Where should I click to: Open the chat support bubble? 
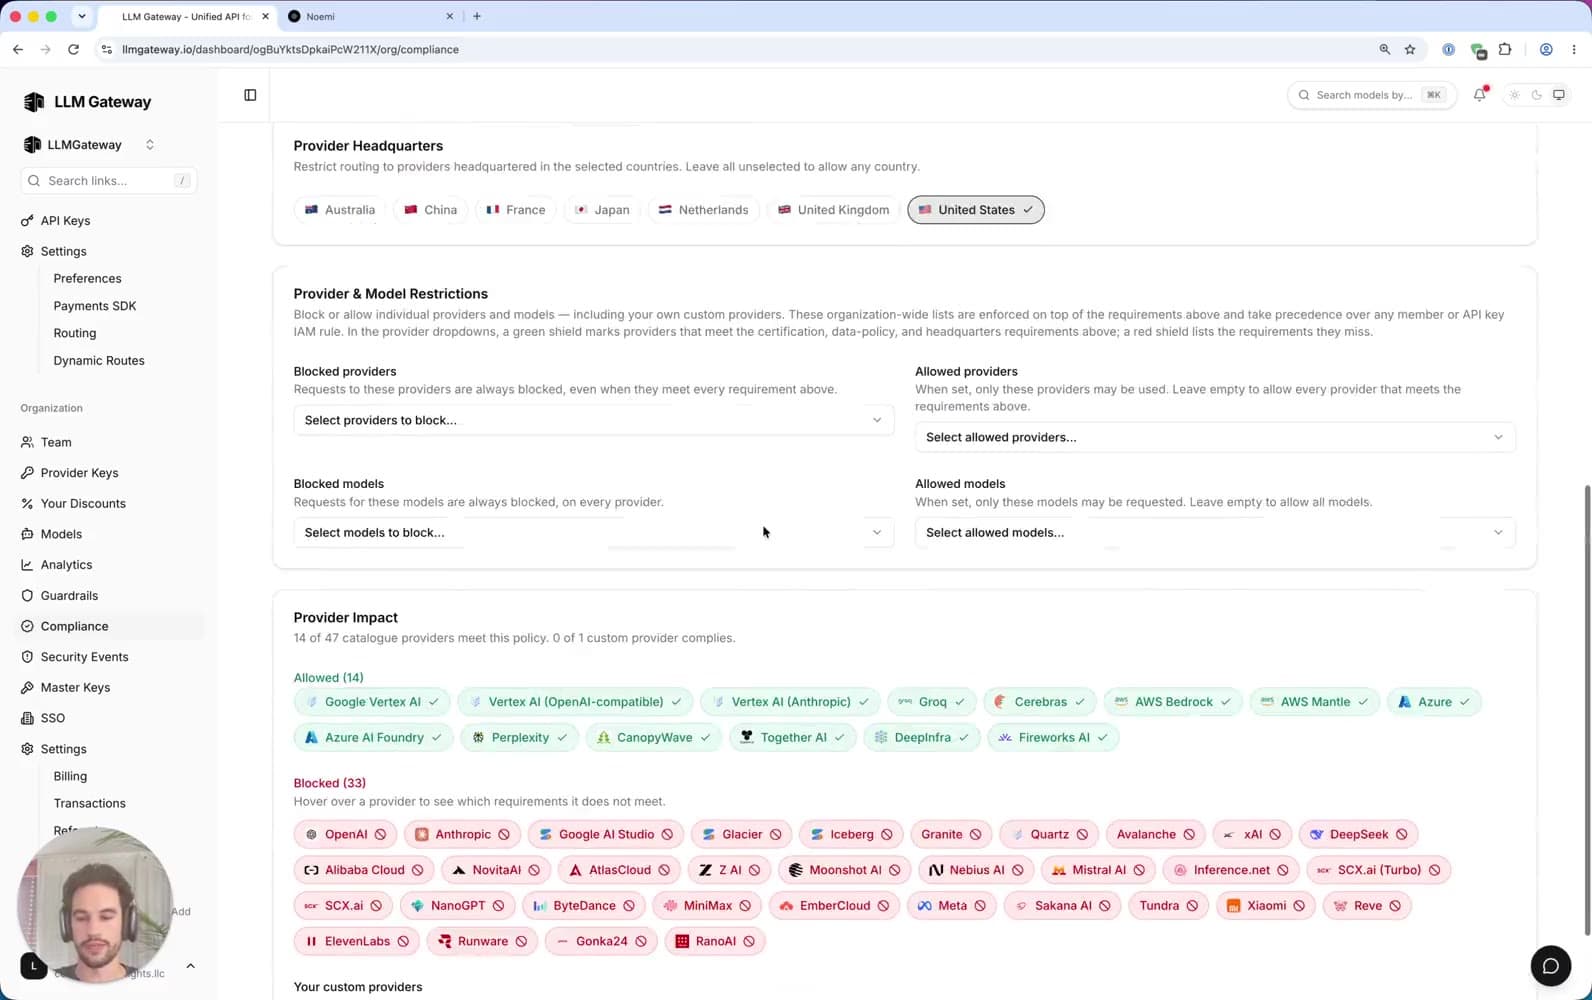1551,966
